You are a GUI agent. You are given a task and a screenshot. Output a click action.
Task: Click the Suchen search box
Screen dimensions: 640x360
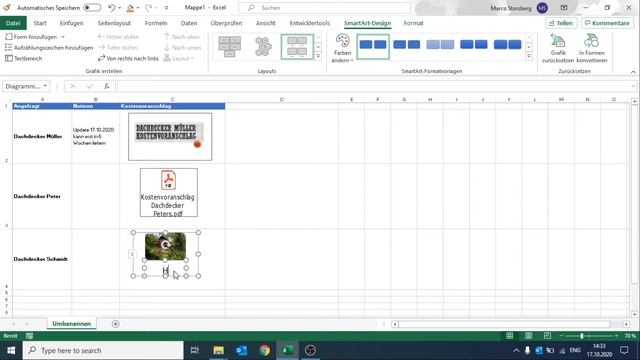324,8
